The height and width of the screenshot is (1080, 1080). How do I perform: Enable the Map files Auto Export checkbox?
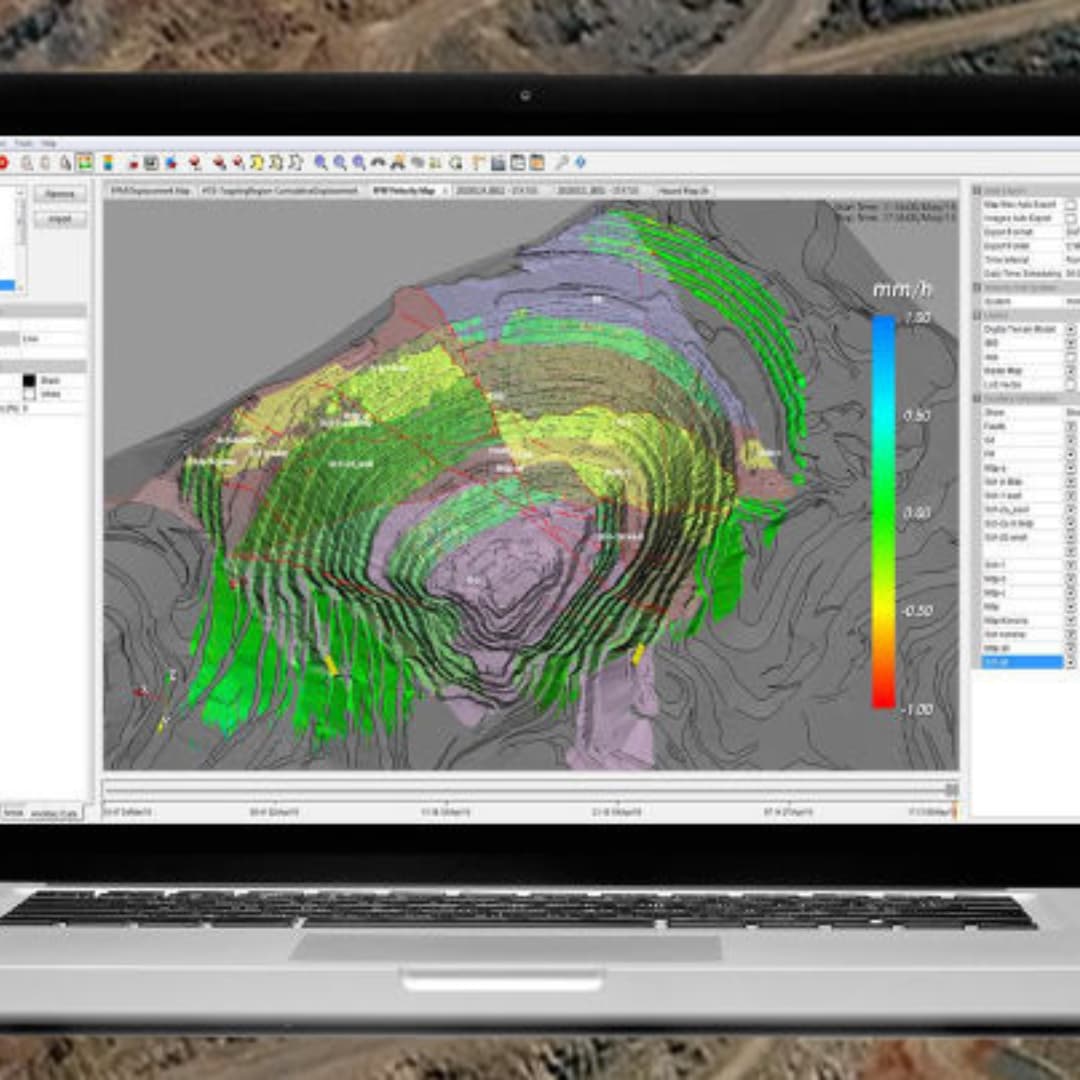(x=1070, y=204)
